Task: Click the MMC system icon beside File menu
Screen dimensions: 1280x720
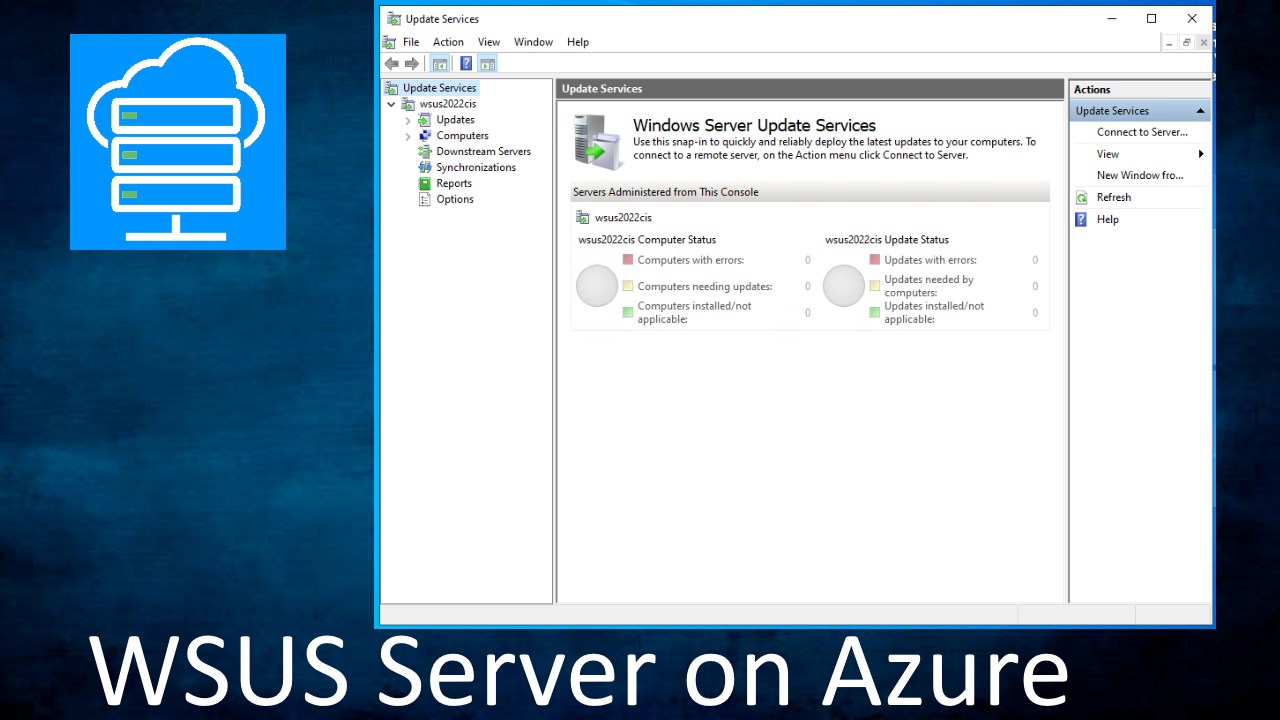Action: tap(389, 42)
